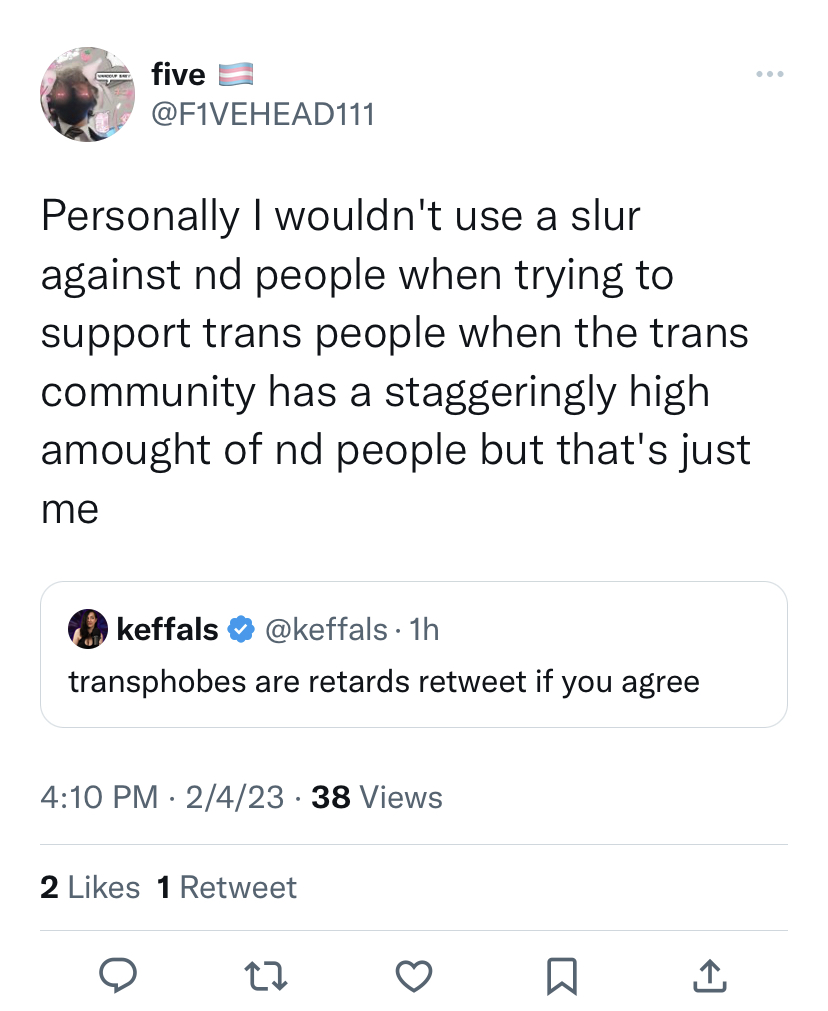Tap the retweet arrows icon
828x1011 pixels.
(266, 976)
